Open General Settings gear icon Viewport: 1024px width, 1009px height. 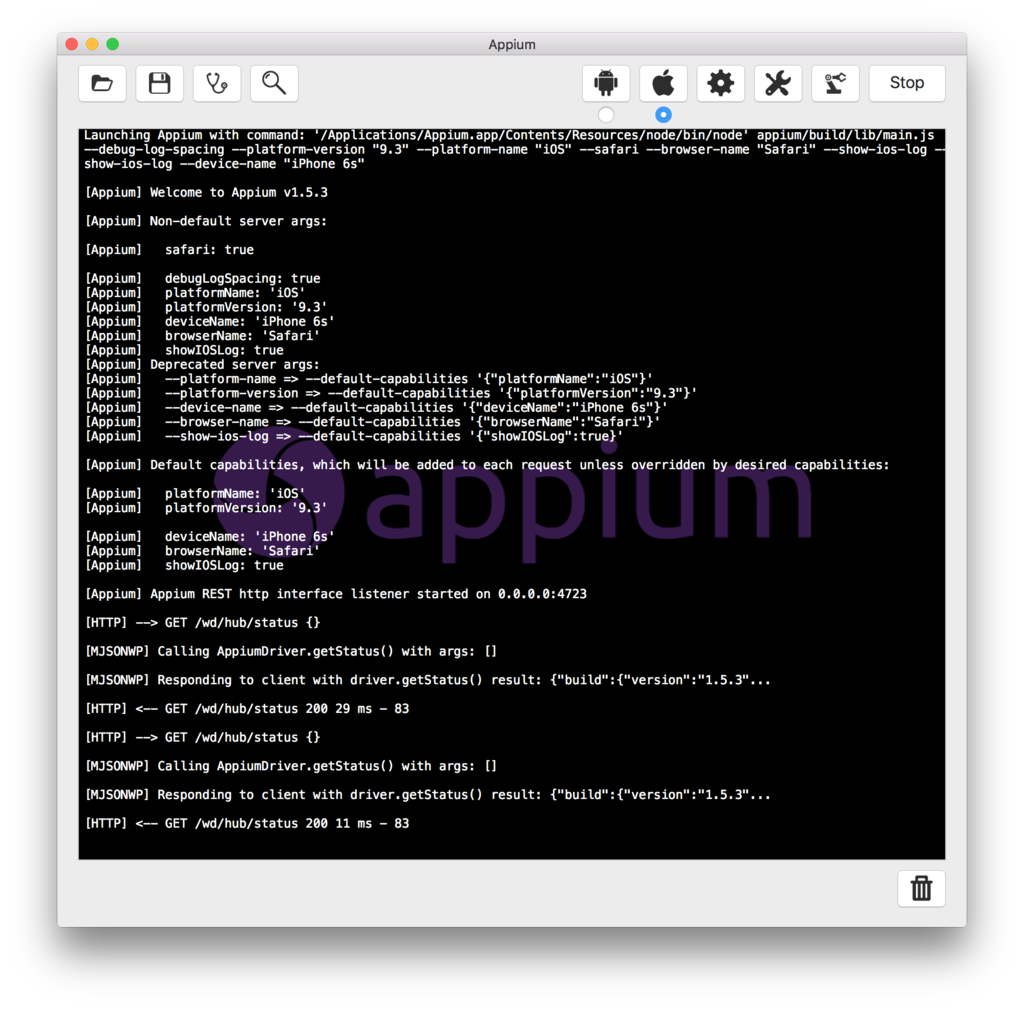coord(720,83)
